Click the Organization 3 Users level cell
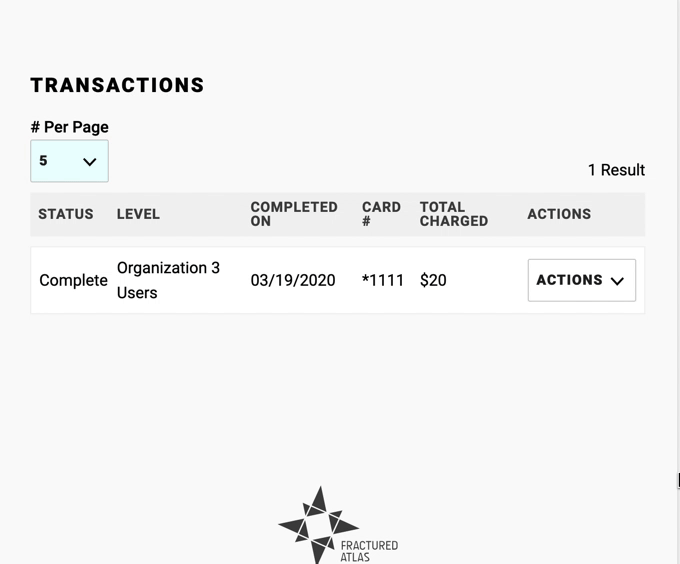The image size is (680, 564). 168,280
